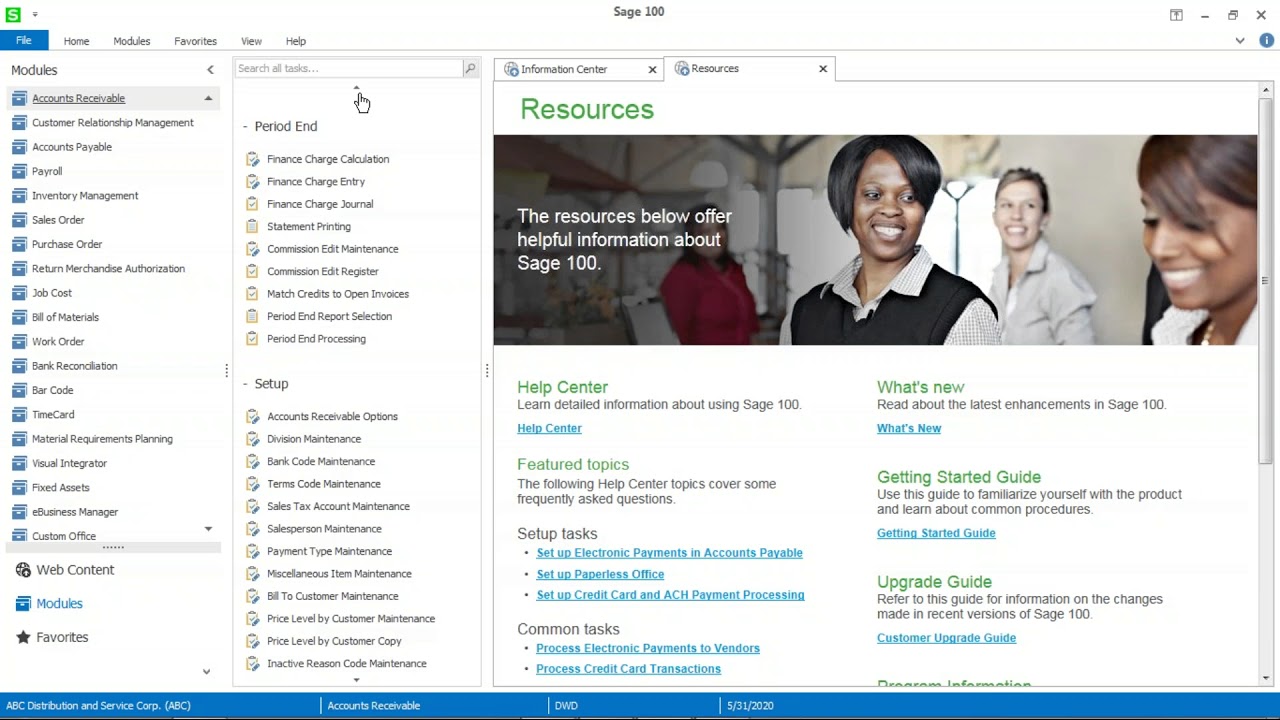Collapse the Modules panel with the chevron
The height and width of the screenshot is (720, 1280).
210,70
